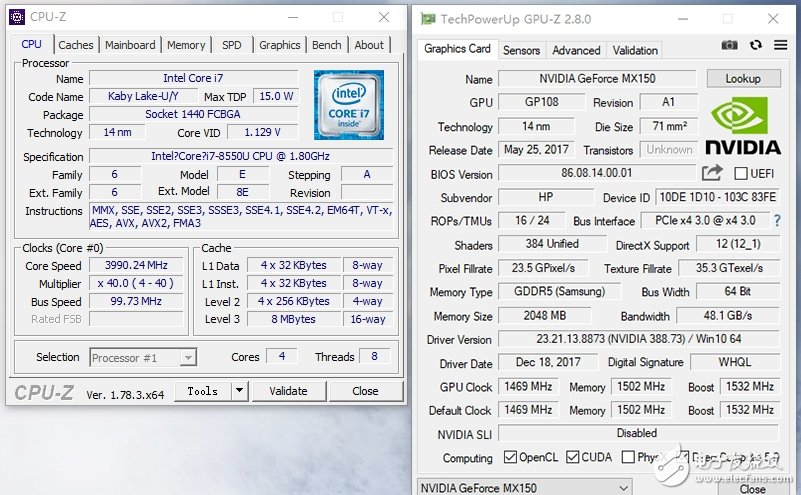Click the NVIDIA SLI value Disabled
This screenshot has height=495, width=801.
(639, 433)
